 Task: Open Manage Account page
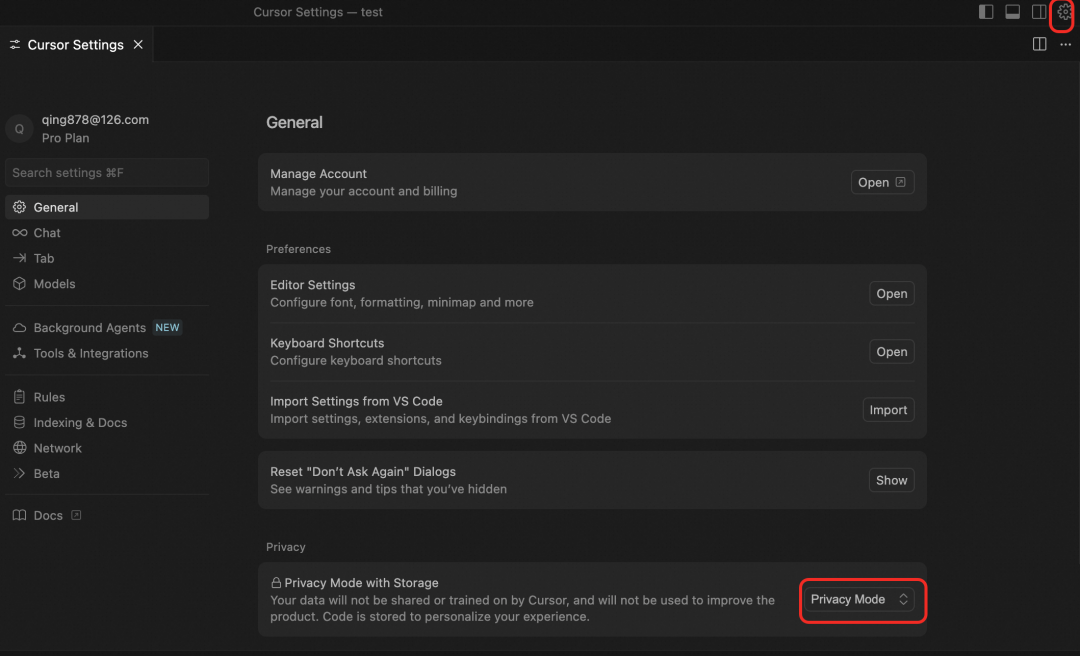pos(882,182)
